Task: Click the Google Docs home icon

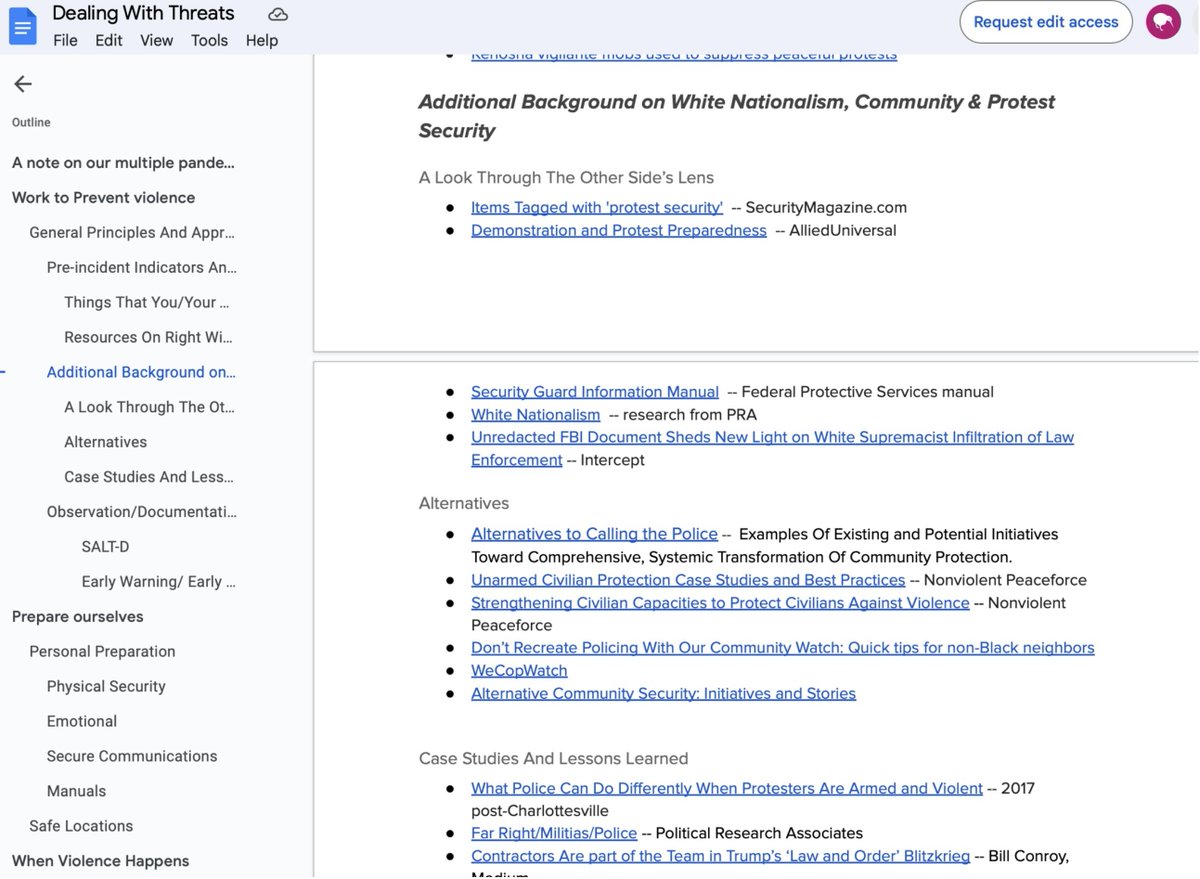Action: pyautogui.click(x=22, y=26)
